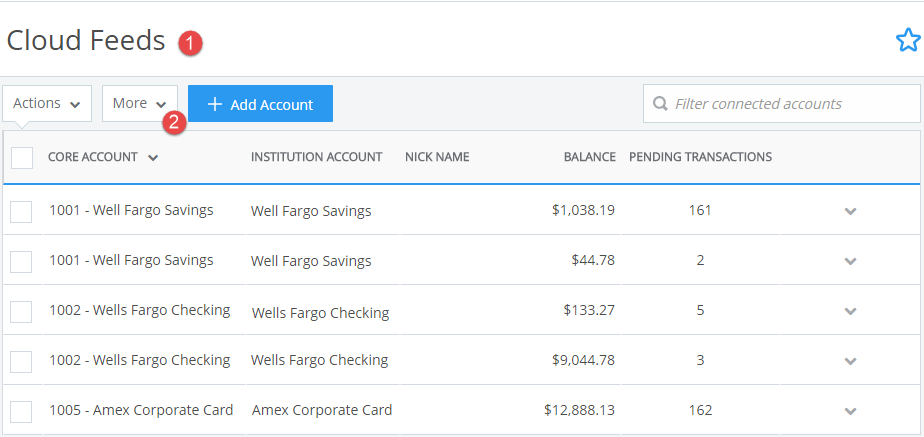Screen dimensions: 924x437
Task: Click the Amex Corporate Card institution account cell
Action: pyautogui.click(x=322, y=410)
